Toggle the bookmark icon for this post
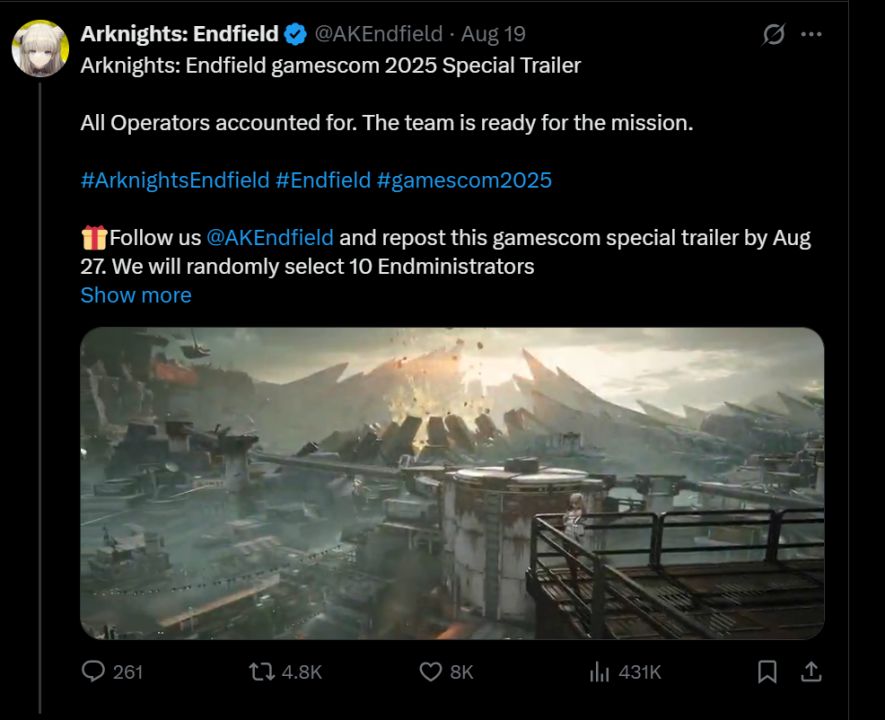Image resolution: width=885 pixels, height=720 pixels. coord(767,672)
